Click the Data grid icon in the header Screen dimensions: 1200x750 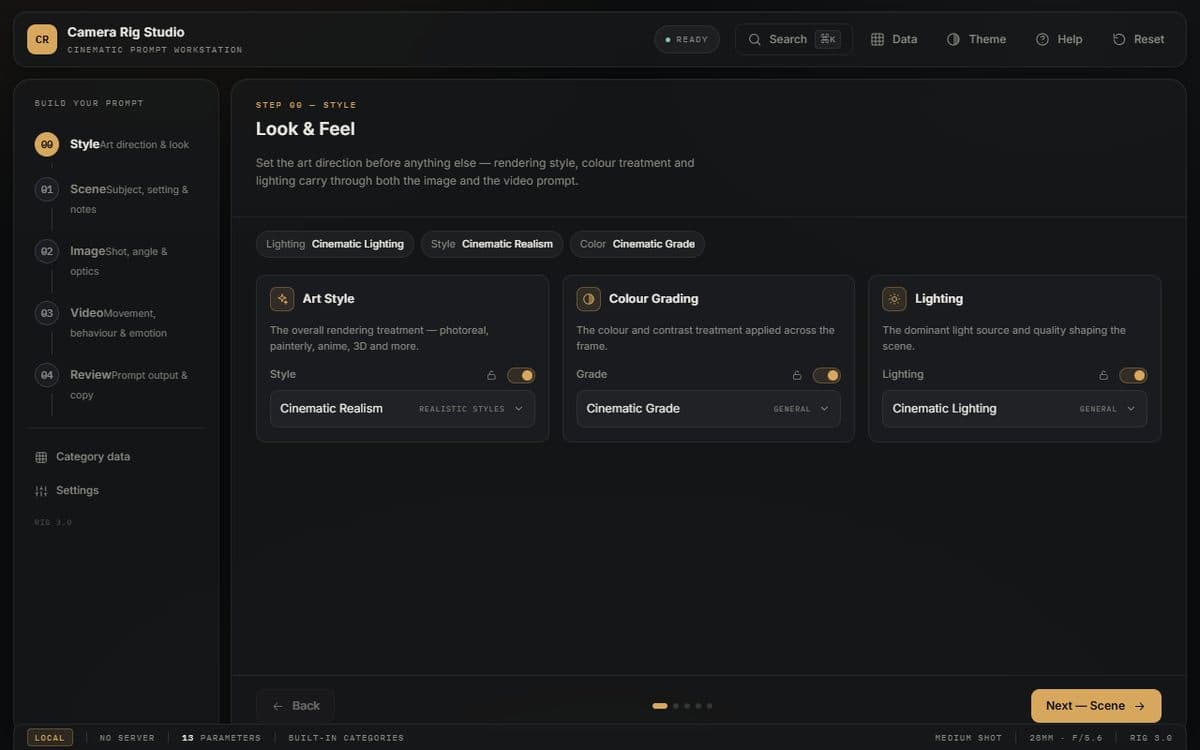(877, 39)
